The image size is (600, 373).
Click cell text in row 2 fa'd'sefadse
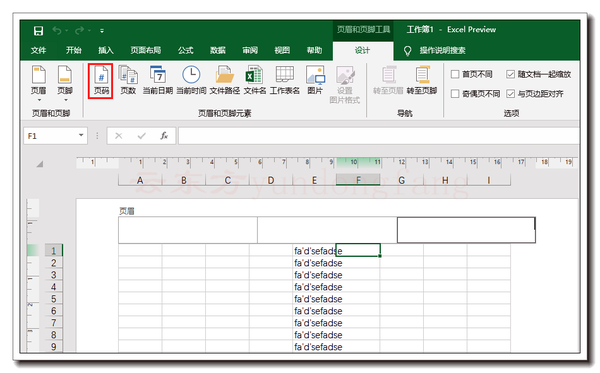click(x=318, y=263)
